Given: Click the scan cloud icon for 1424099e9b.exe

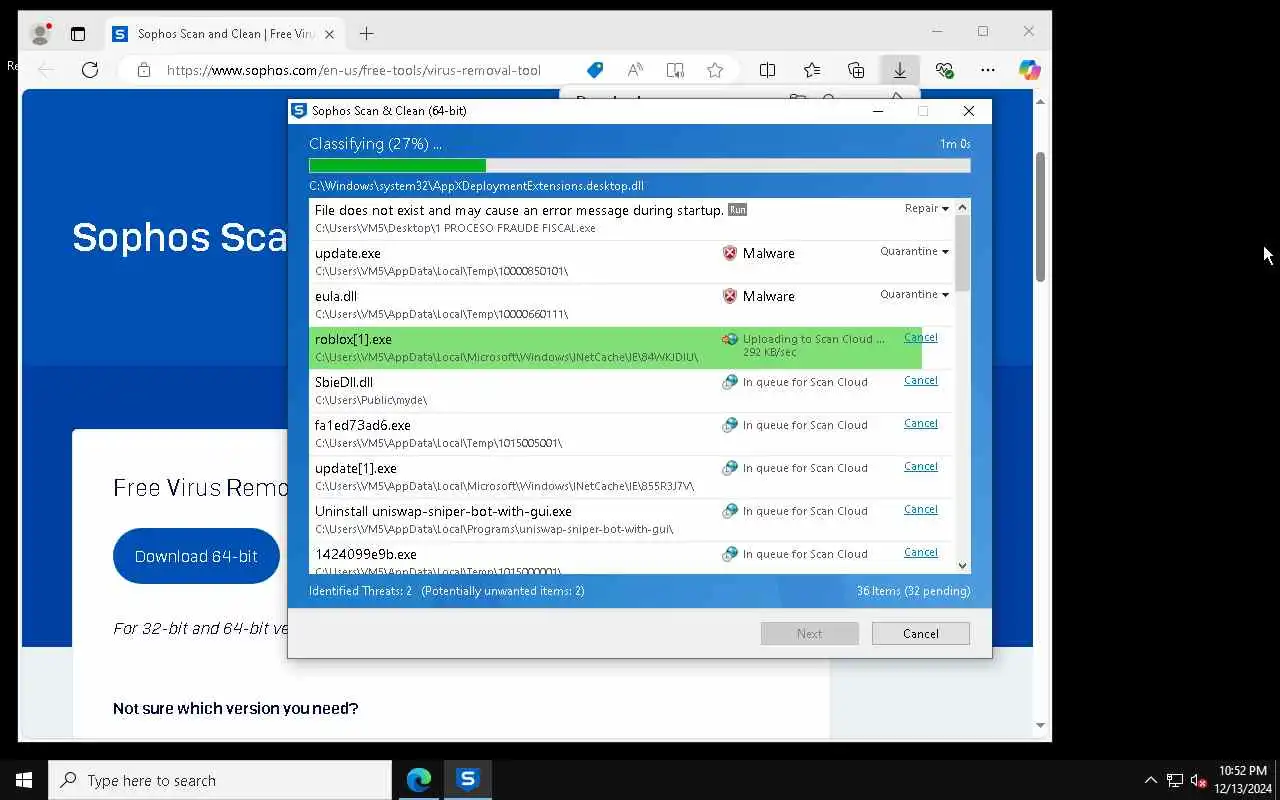Looking at the screenshot, I should (x=730, y=554).
